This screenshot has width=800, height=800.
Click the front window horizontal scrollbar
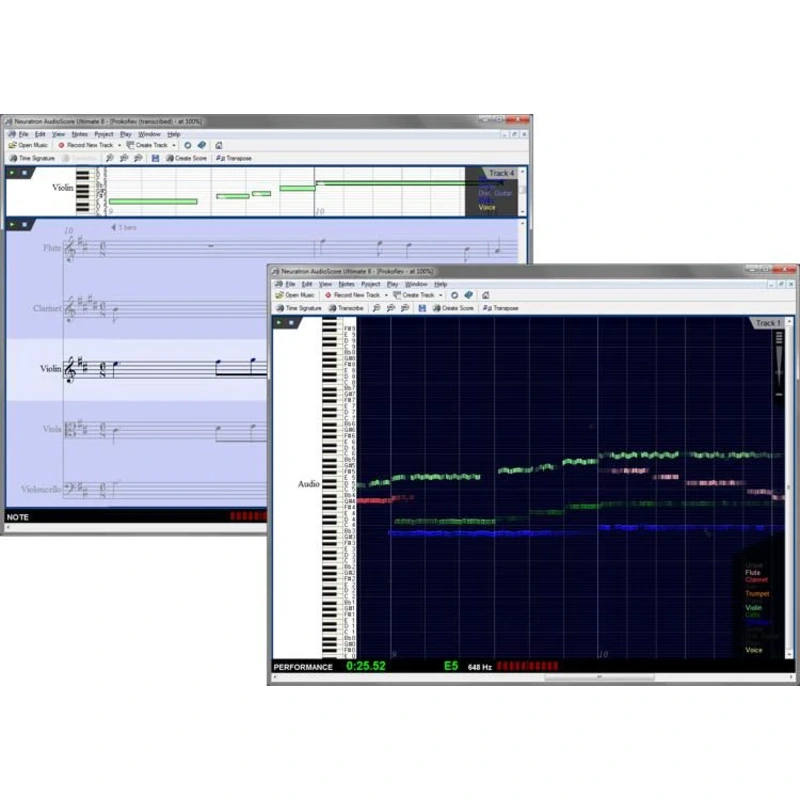click(x=598, y=678)
